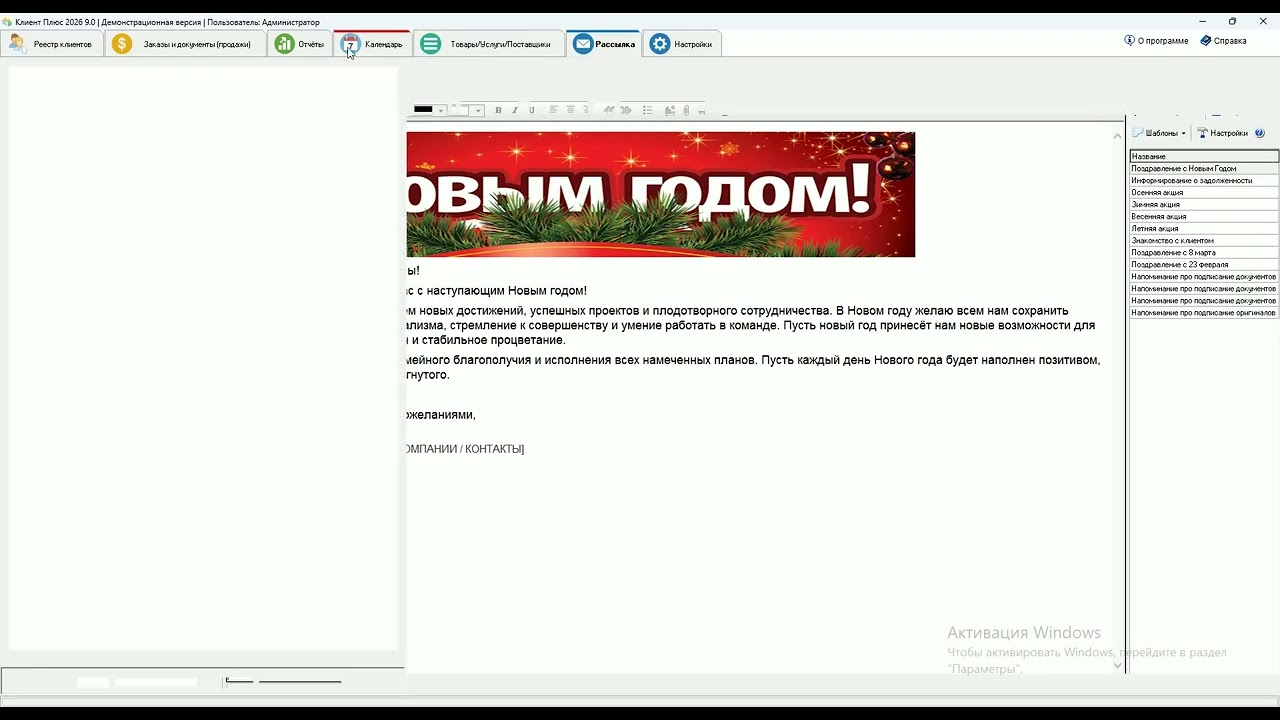
Task: Click the editor scrollbar down arrow
Action: 1118,665
